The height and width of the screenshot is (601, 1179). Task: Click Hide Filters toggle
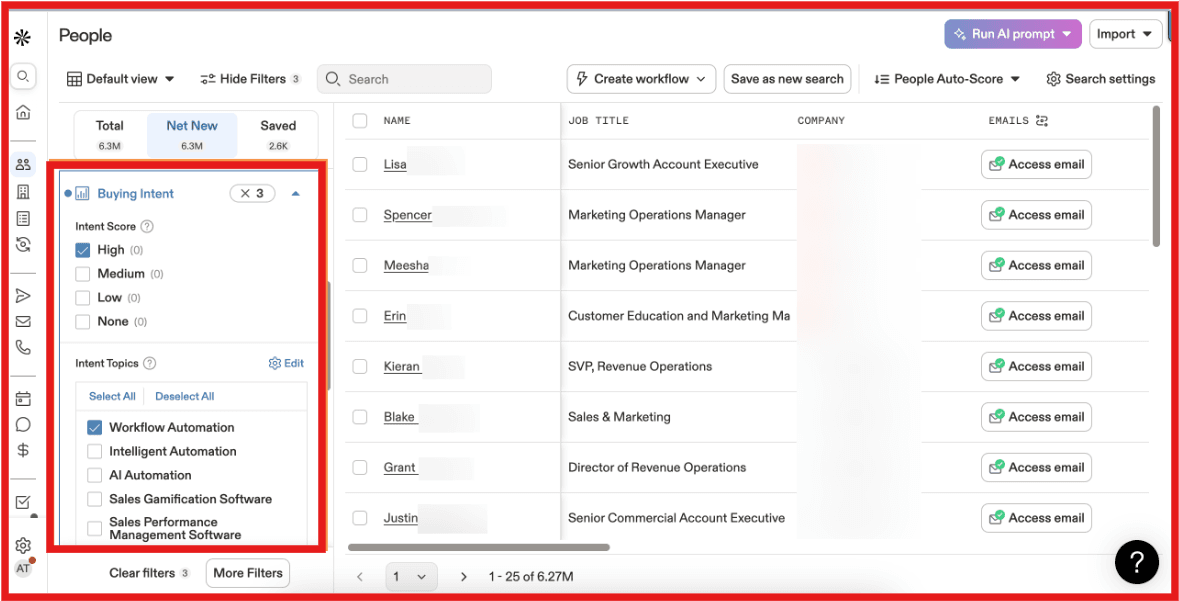click(x=250, y=79)
